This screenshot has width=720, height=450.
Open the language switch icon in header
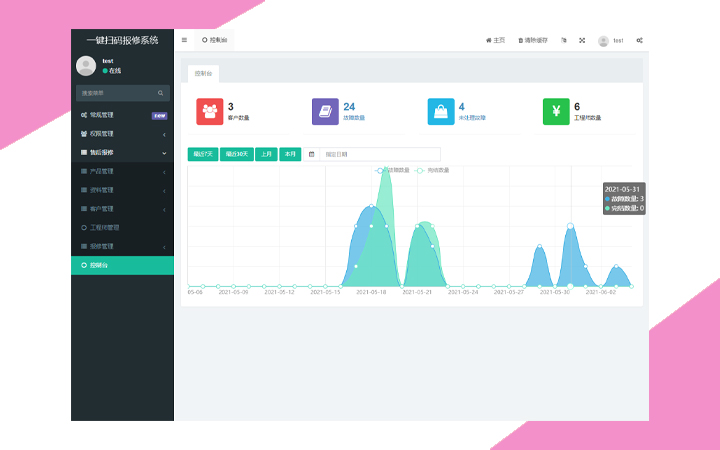pos(564,40)
